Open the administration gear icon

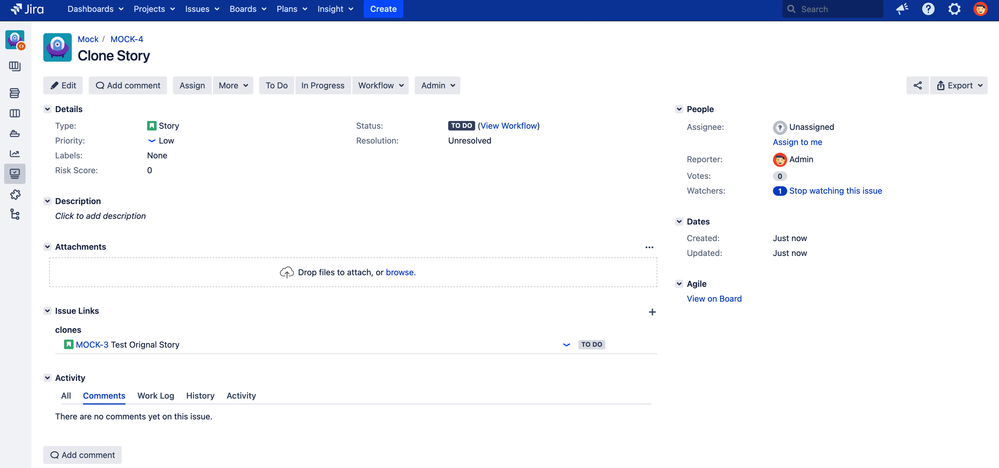coord(954,9)
